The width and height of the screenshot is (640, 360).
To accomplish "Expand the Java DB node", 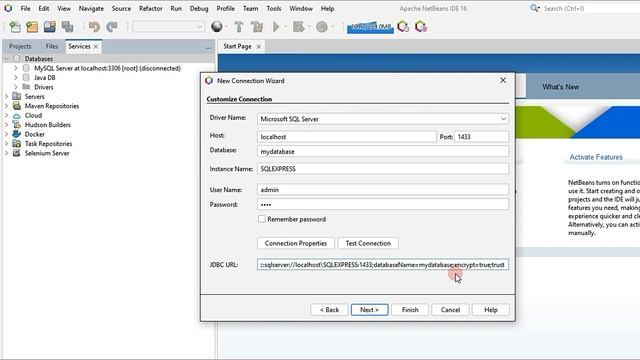I will point(16,78).
